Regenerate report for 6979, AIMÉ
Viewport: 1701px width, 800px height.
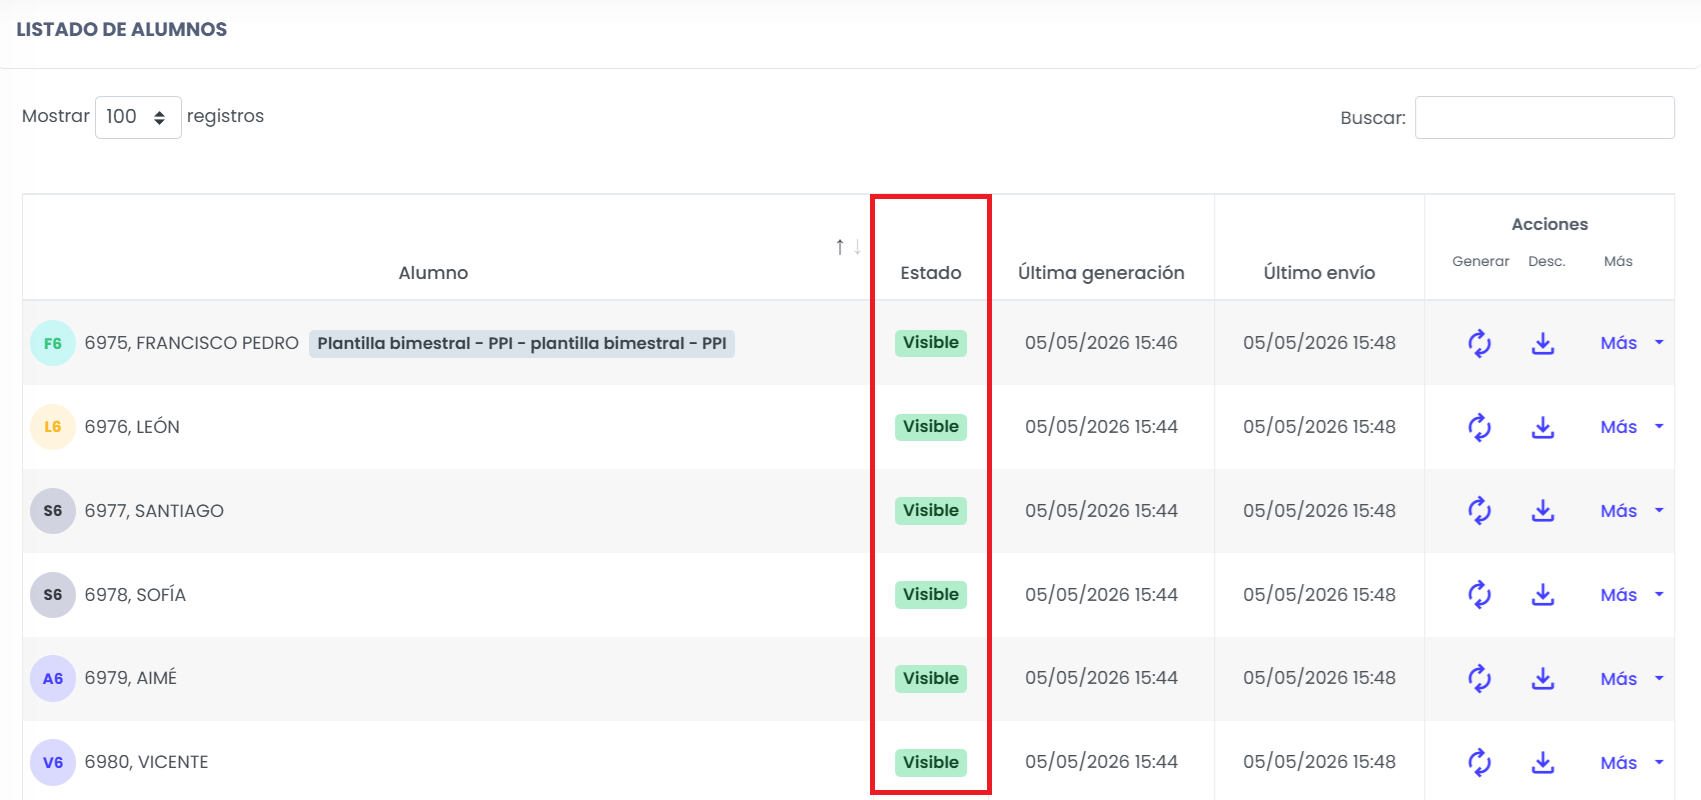pyautogui.click(x=1479, y=679)
